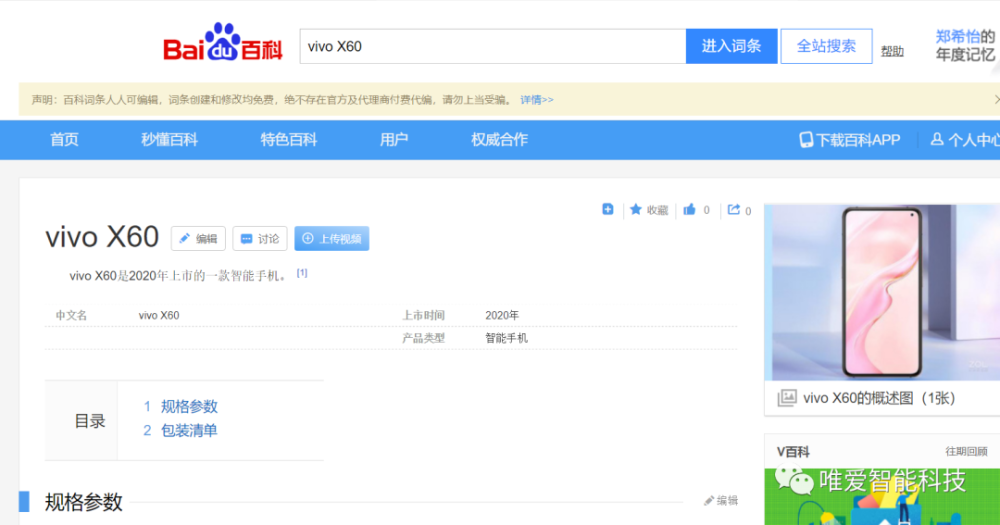This screenshot has width=1000, height=525.
Task: Click the search field containing vivo X60
Action: tap(493, 46)
